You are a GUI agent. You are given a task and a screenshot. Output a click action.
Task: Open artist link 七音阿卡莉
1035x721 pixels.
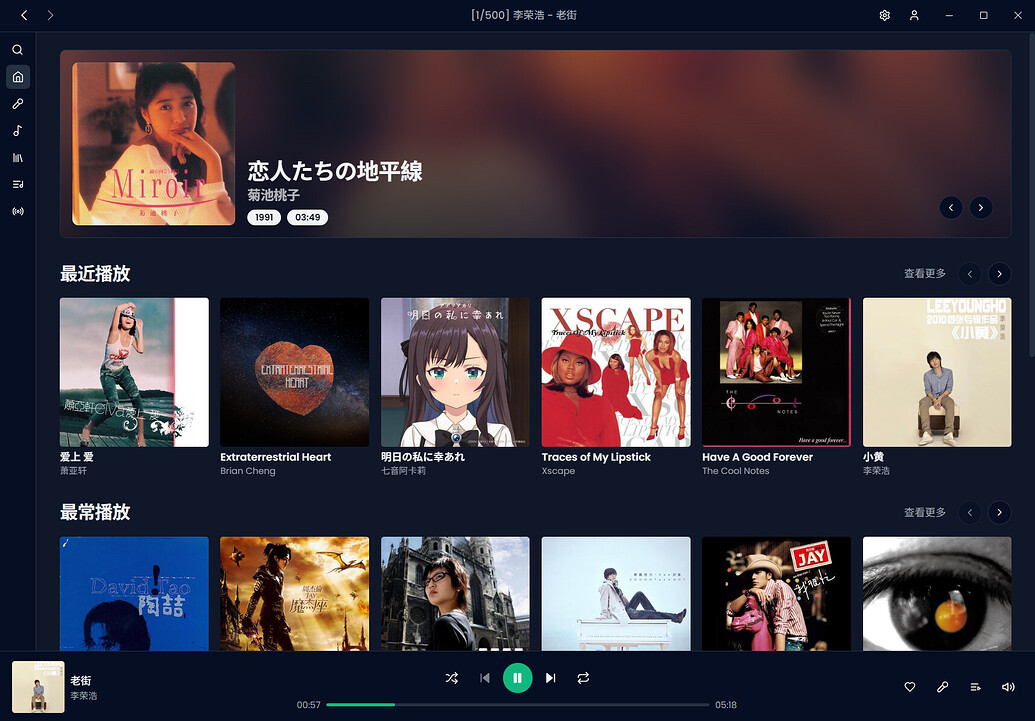coord(403,471)
